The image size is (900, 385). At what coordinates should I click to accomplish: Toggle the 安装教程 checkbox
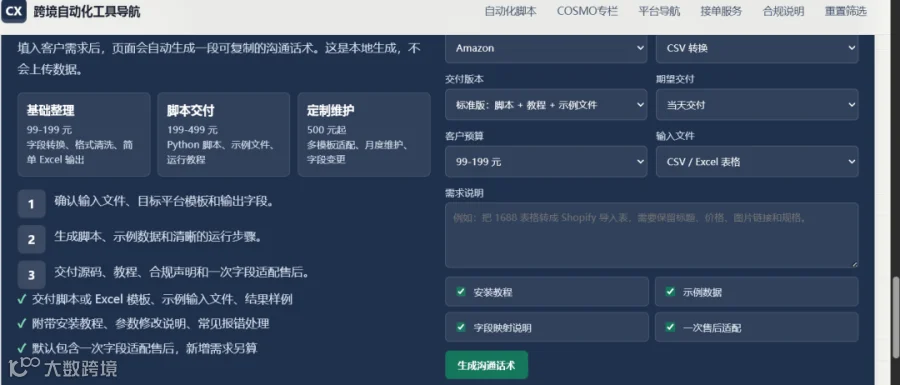461,291
